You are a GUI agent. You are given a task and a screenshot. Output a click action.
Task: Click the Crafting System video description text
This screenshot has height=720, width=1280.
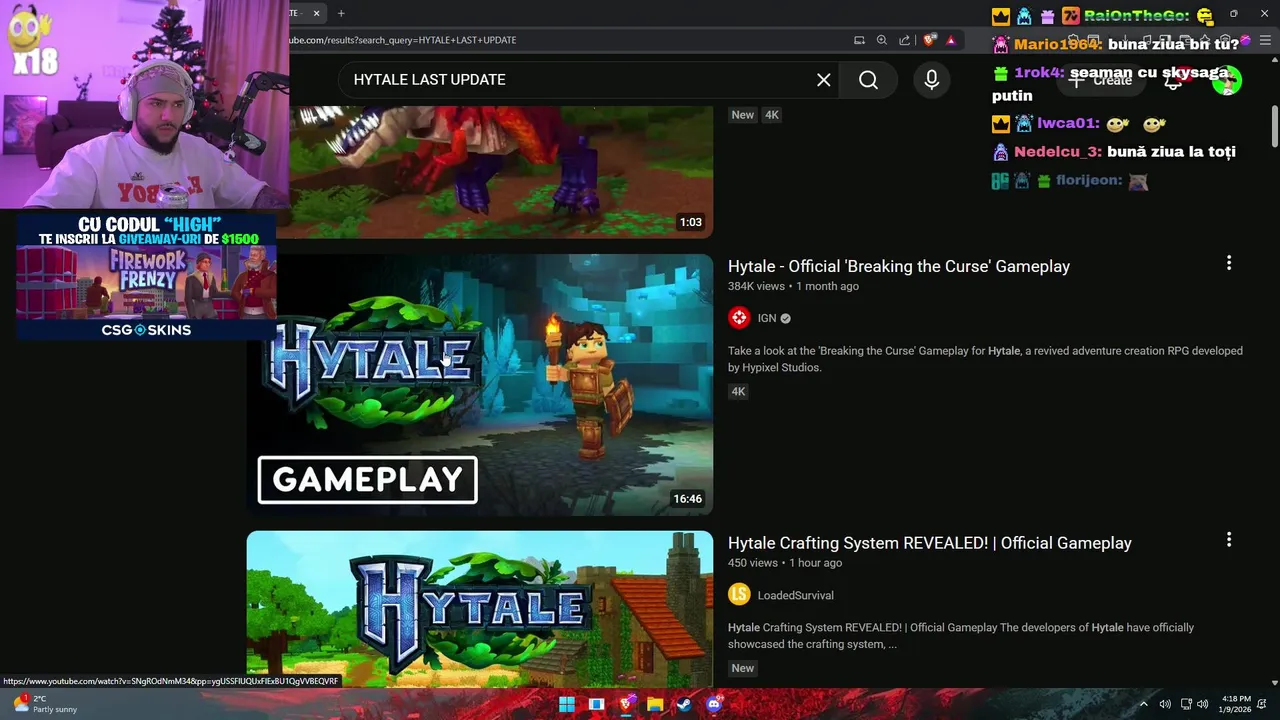(961, 636)
